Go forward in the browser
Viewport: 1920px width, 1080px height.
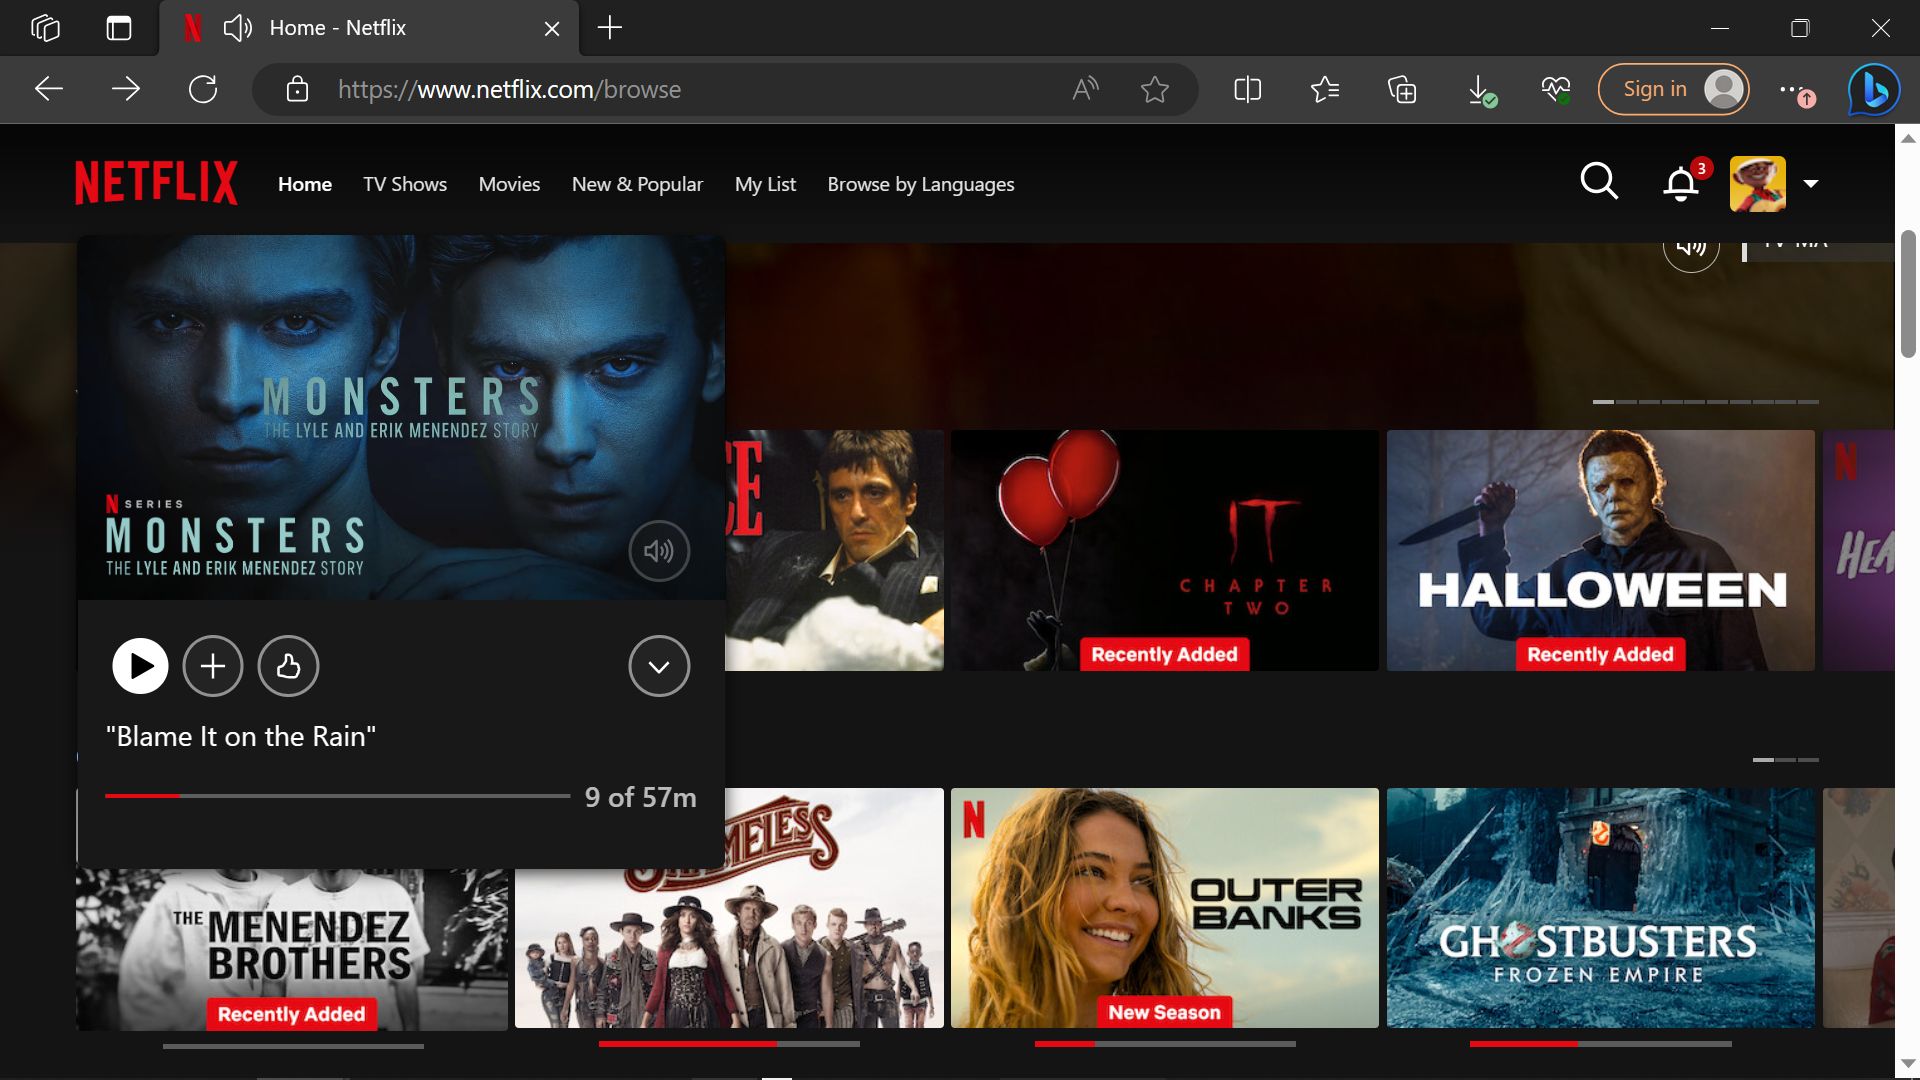coord(126,90)
